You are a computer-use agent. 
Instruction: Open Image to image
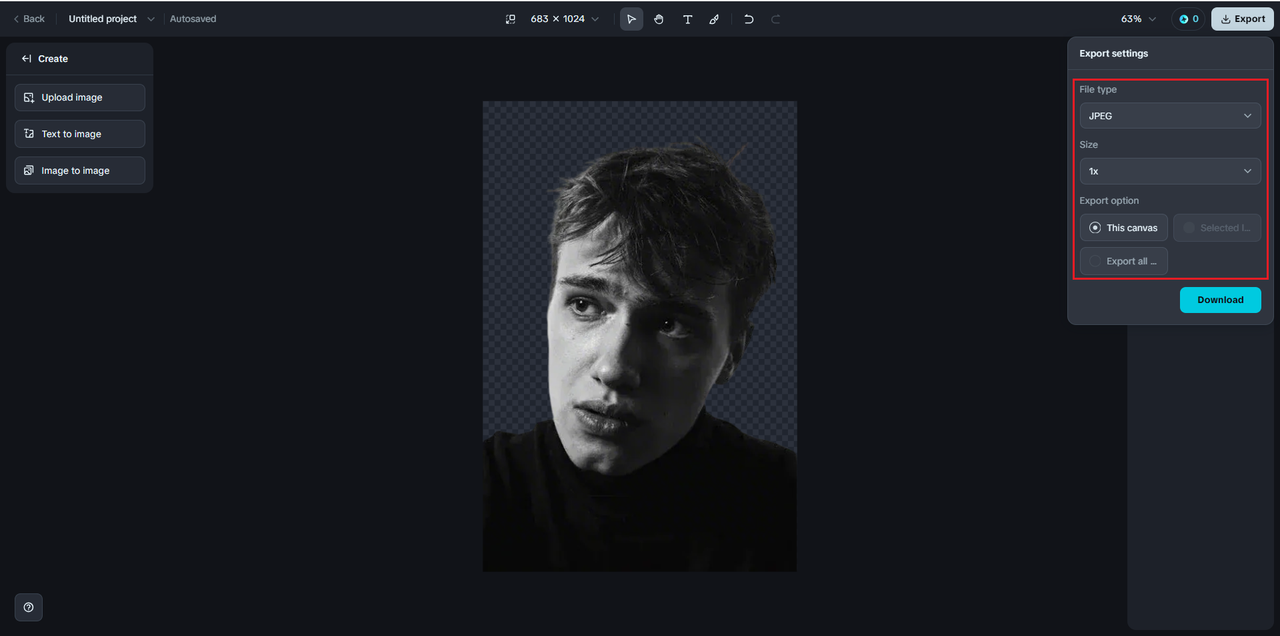(x=80, y=170)
